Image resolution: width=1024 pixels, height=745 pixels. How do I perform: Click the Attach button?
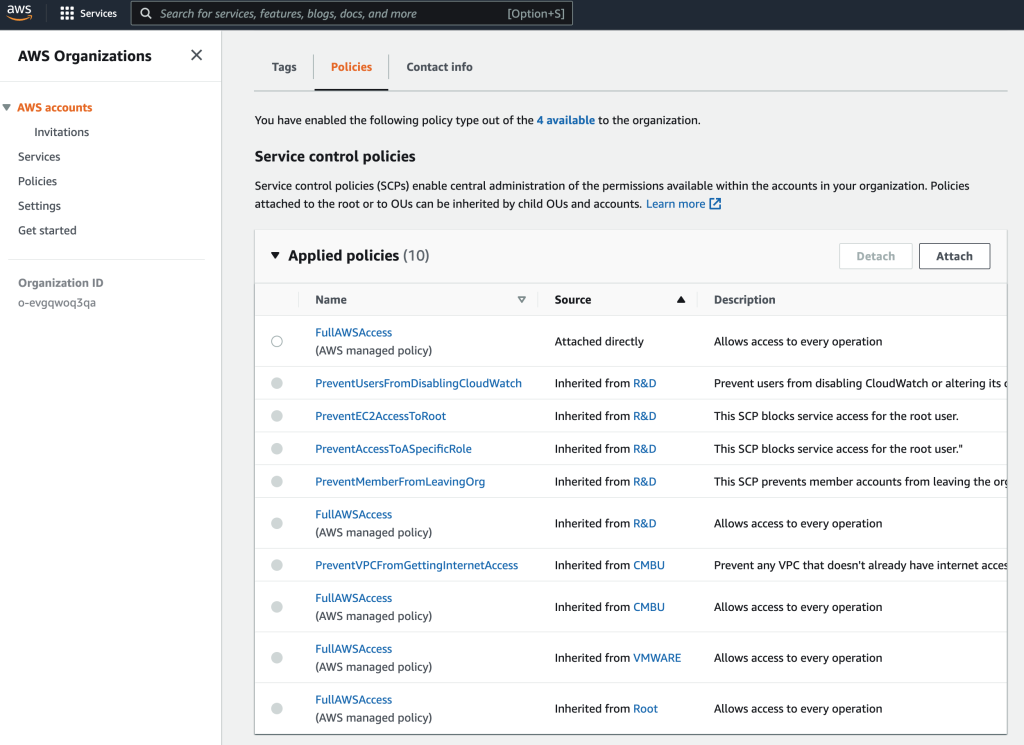coord(953,256)
